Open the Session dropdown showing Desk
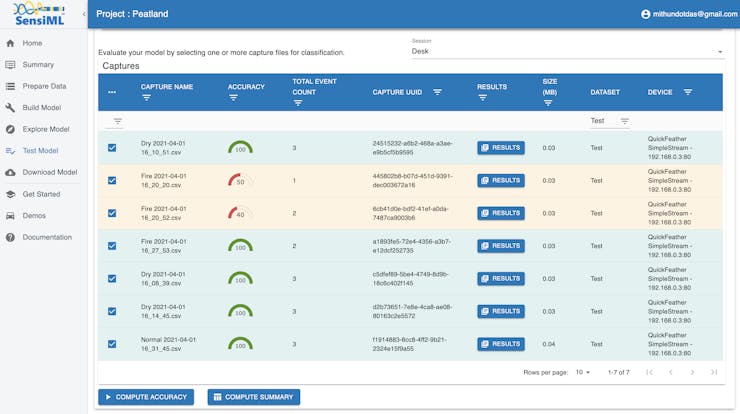The image size is (740, 414). click(566, 50)
